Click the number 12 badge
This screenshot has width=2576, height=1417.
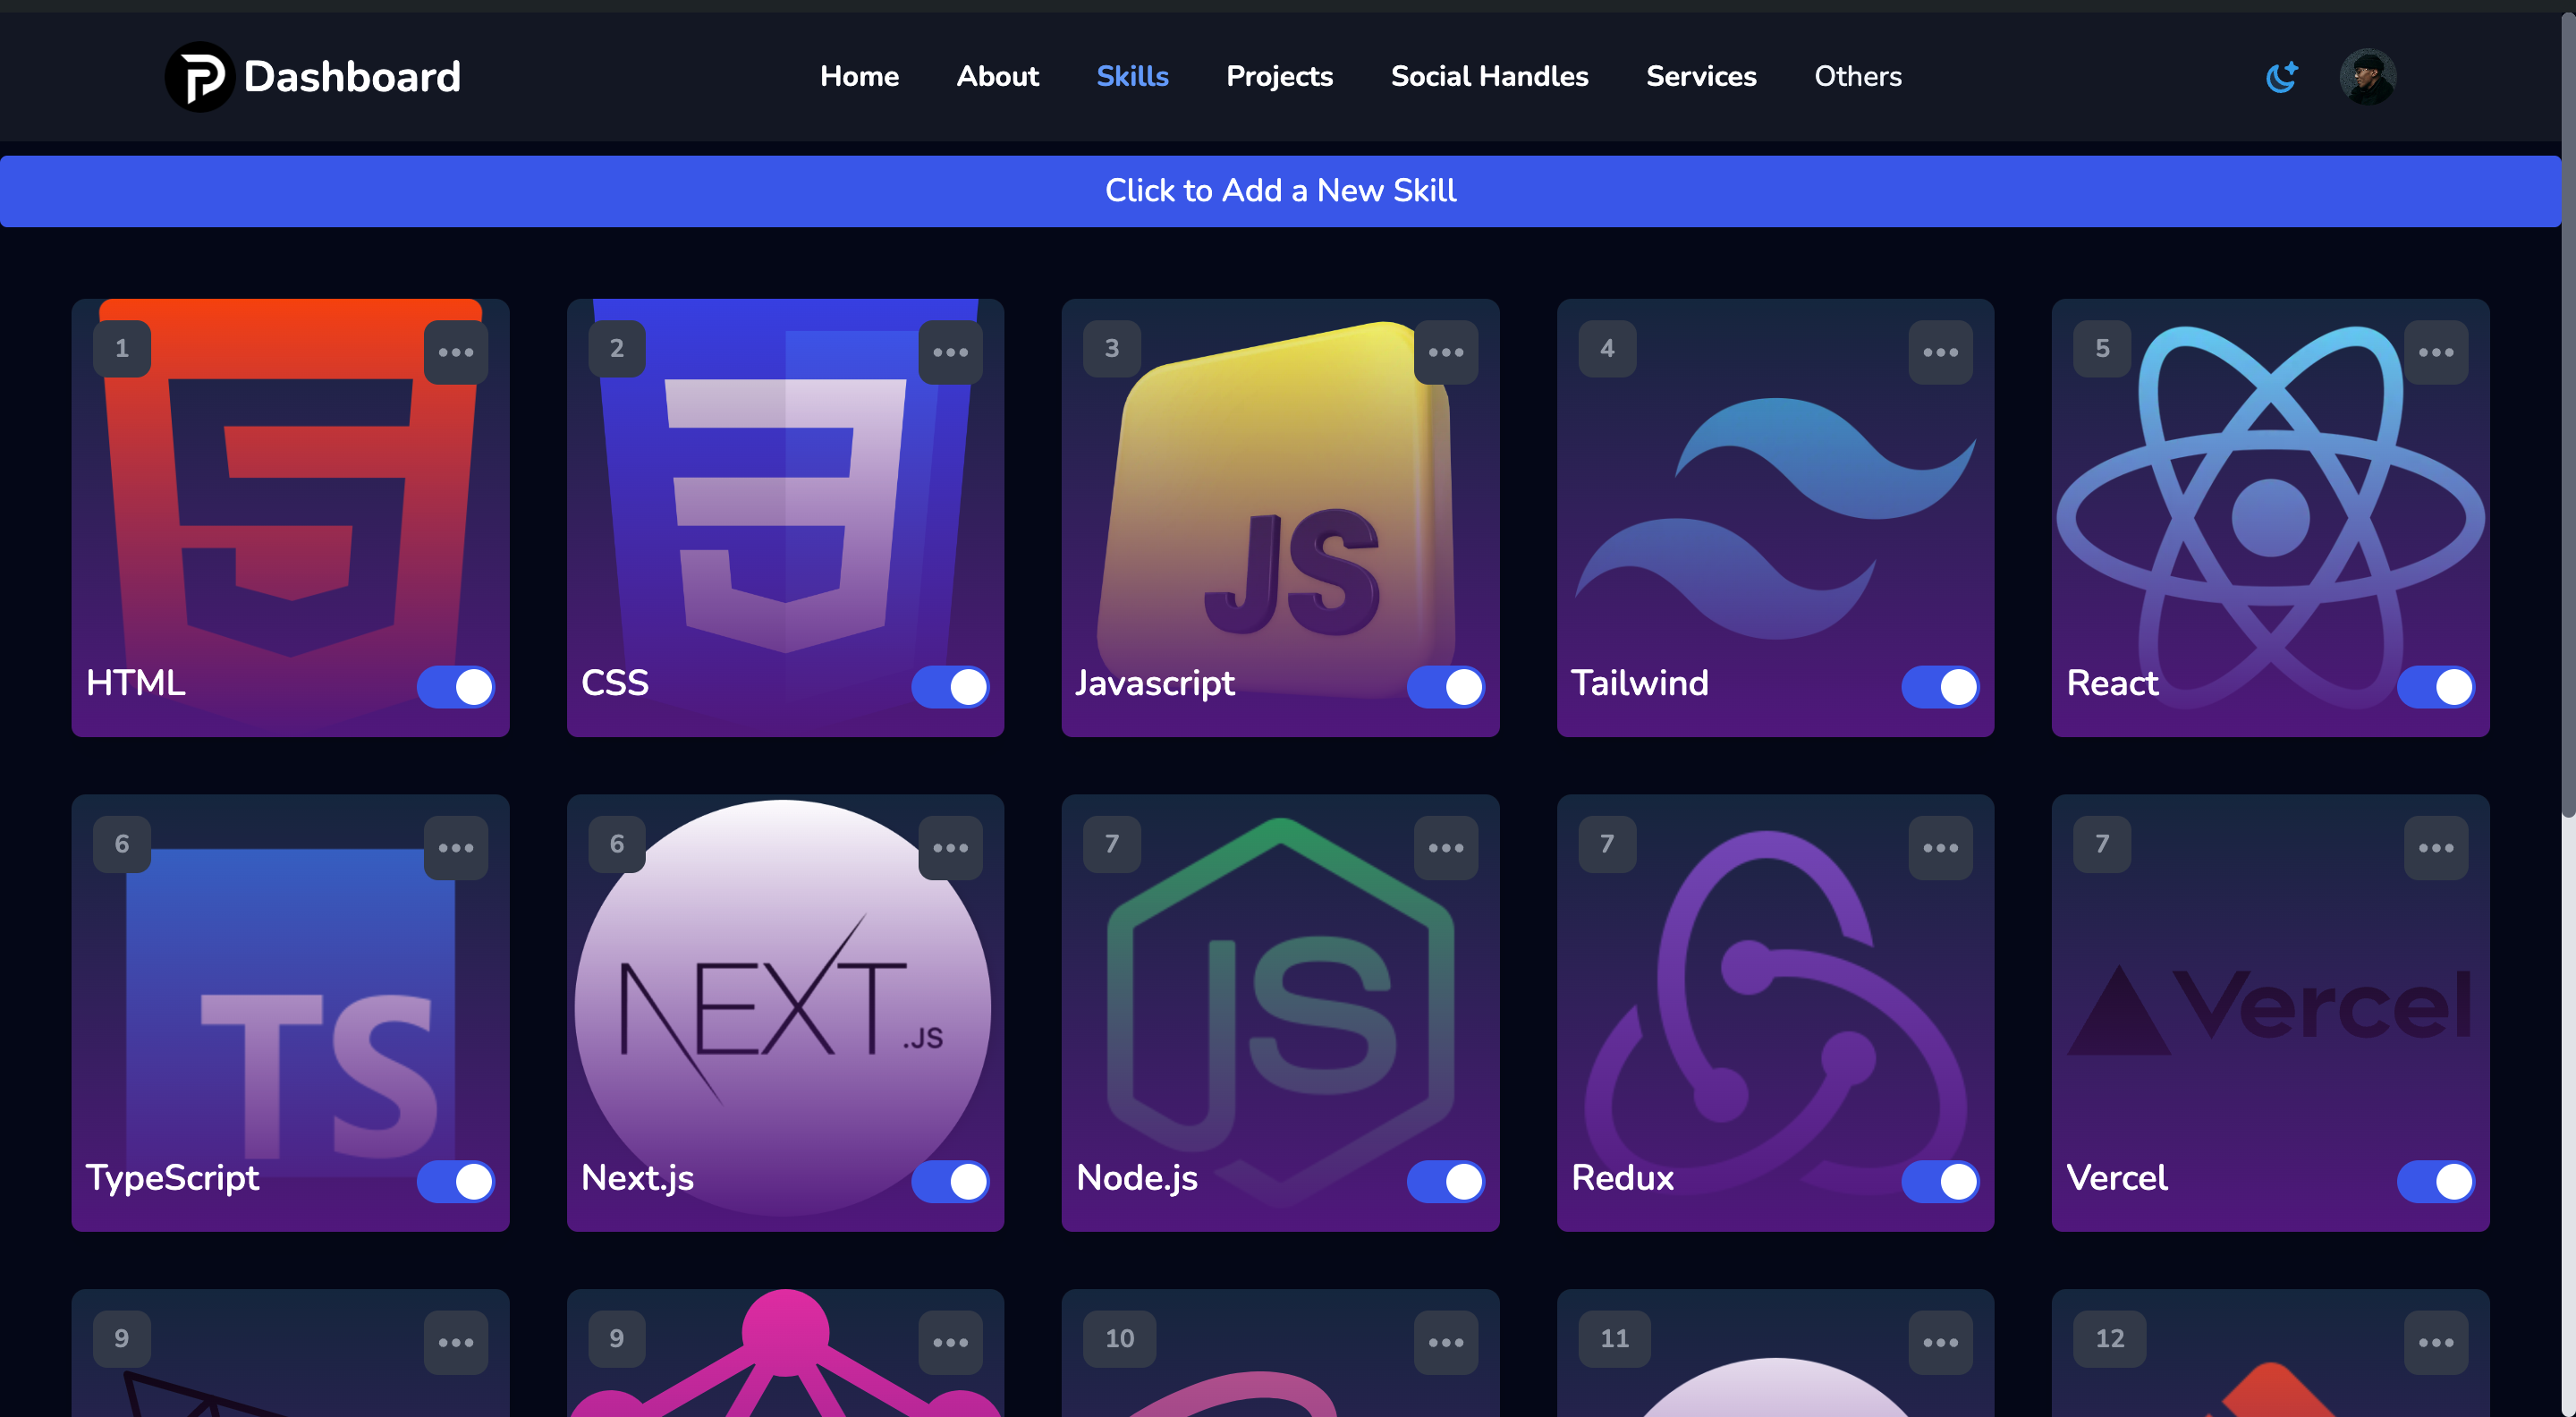point(2110,1339)
